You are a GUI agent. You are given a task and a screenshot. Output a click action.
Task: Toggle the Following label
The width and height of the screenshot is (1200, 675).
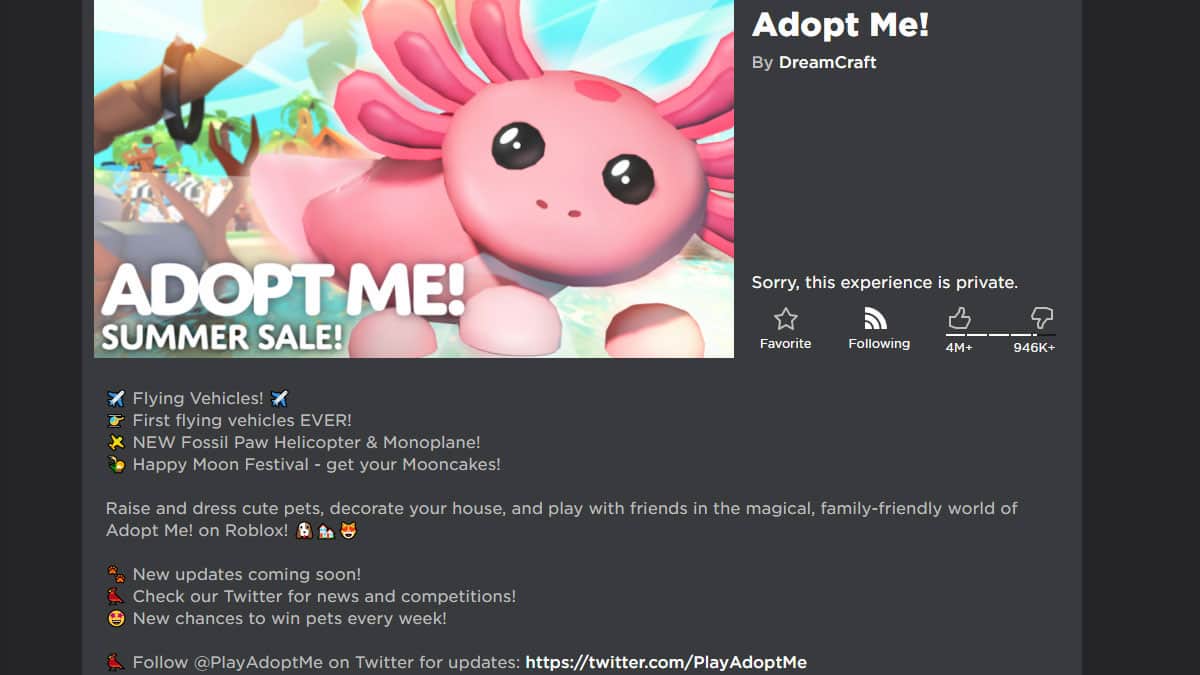click(x=879, y=343)
